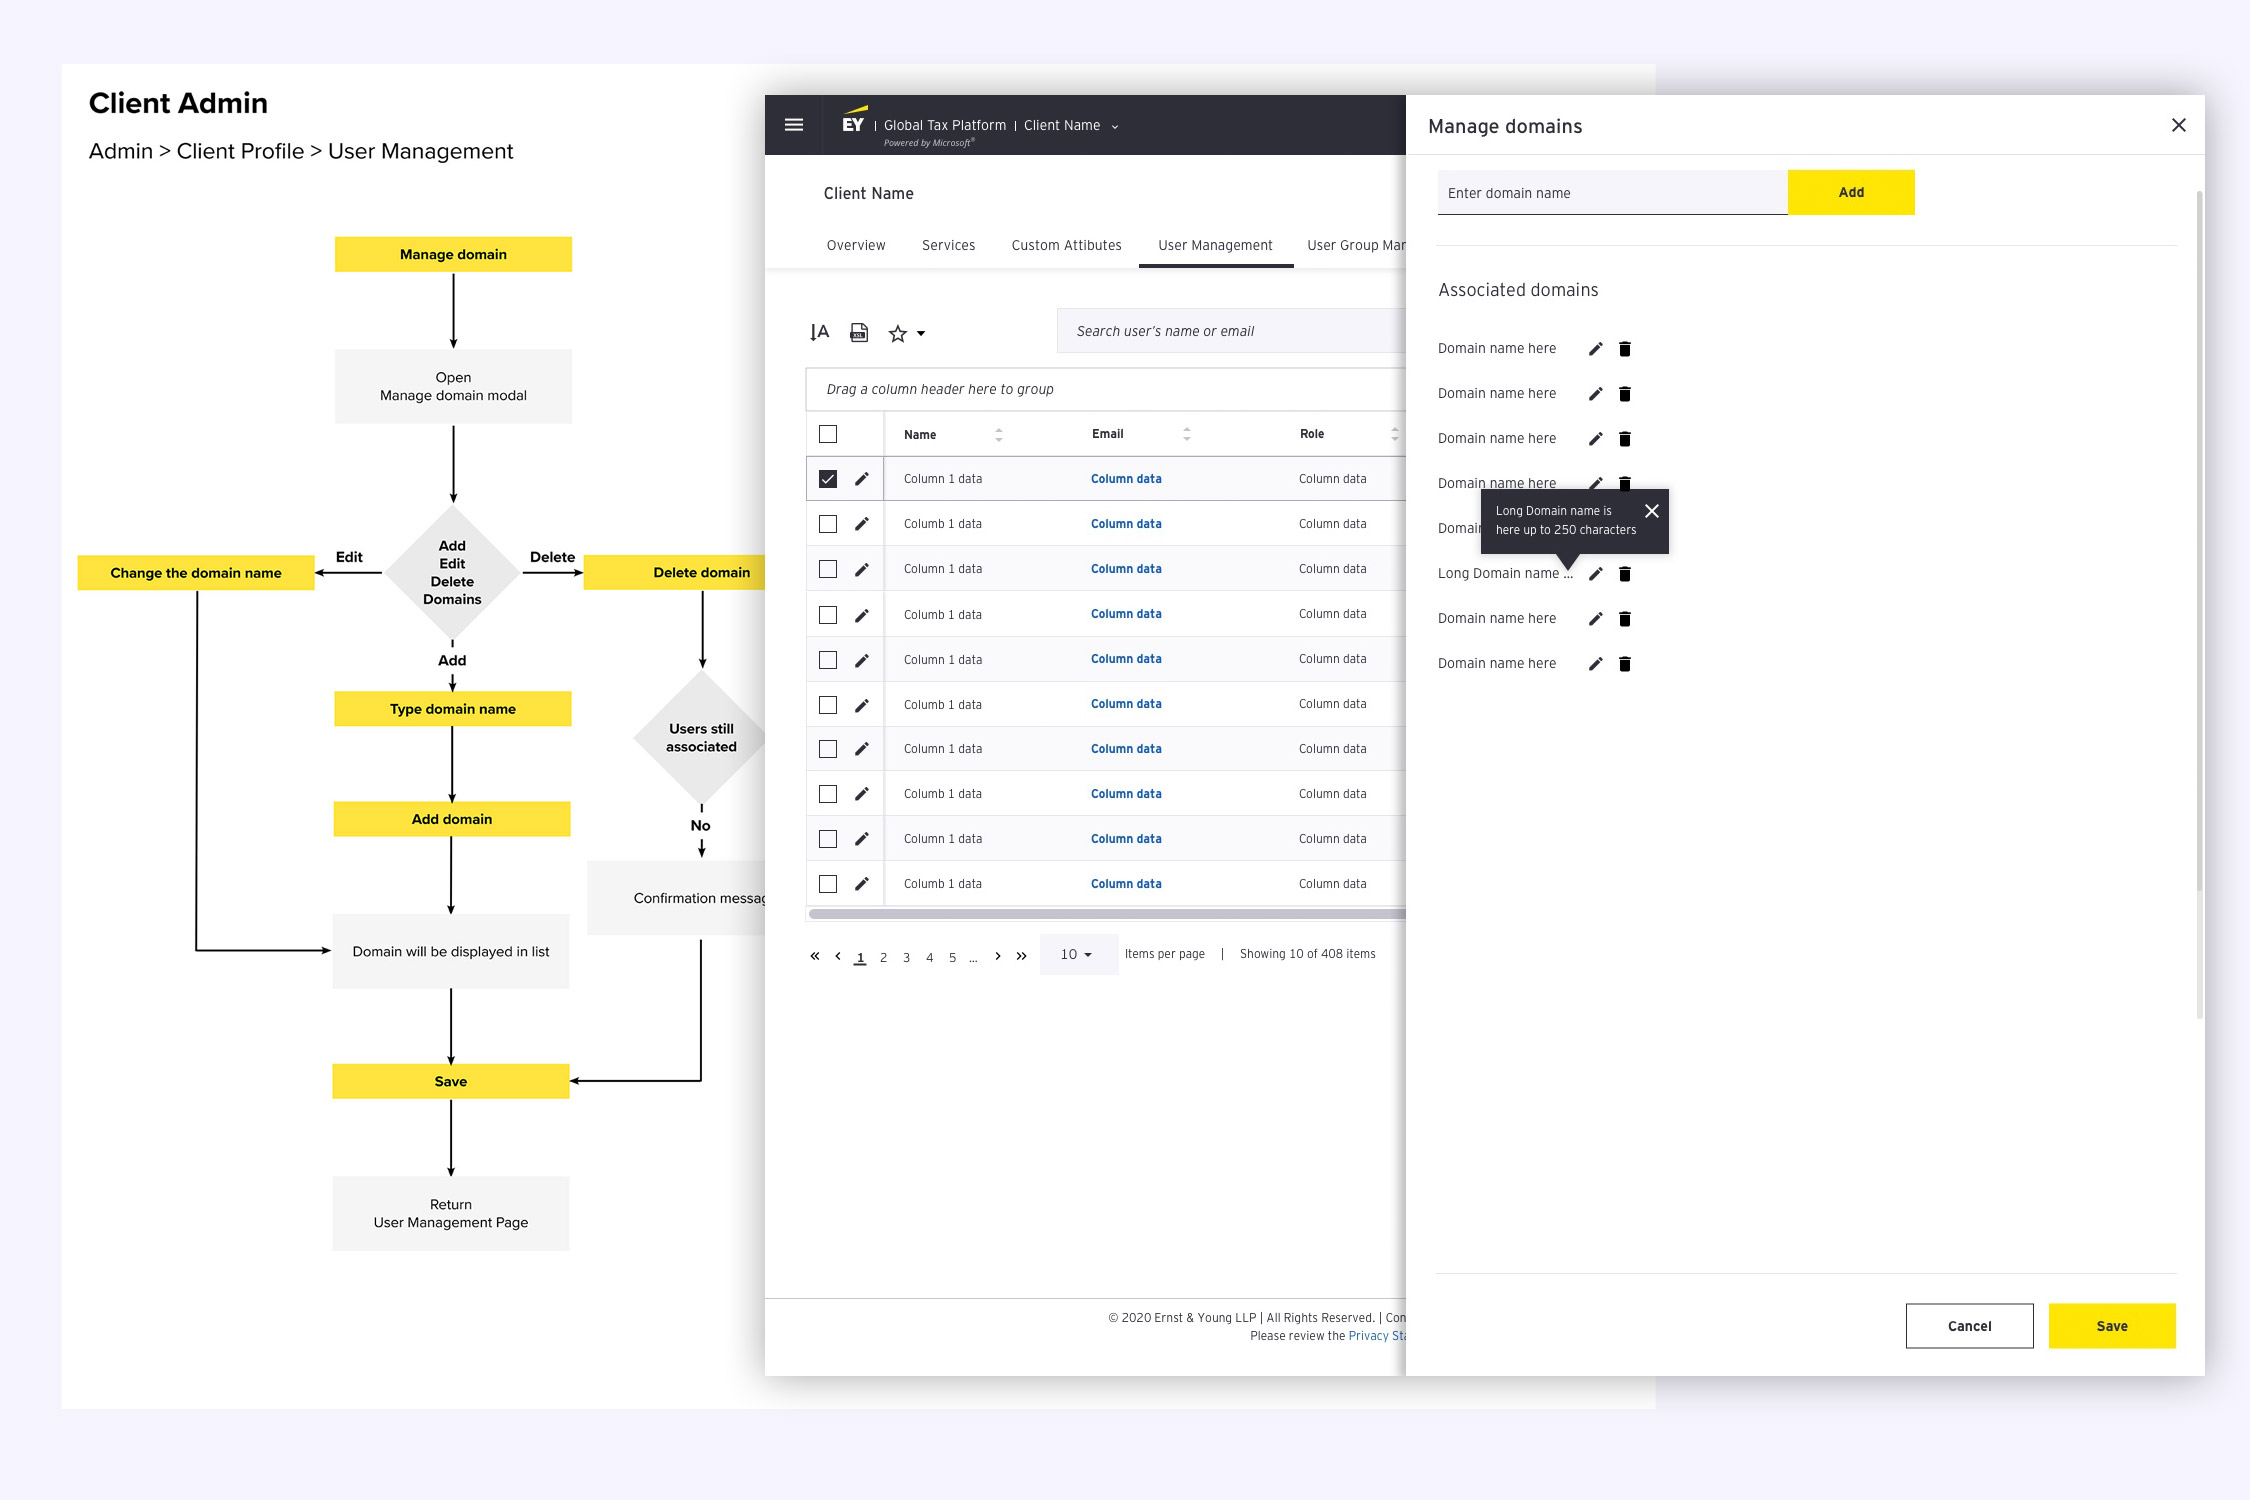Image resolution: width=2250 pixels, height=1500 pixels.
Task: Export the table as XSL file
Action: (x=858, y=332)
